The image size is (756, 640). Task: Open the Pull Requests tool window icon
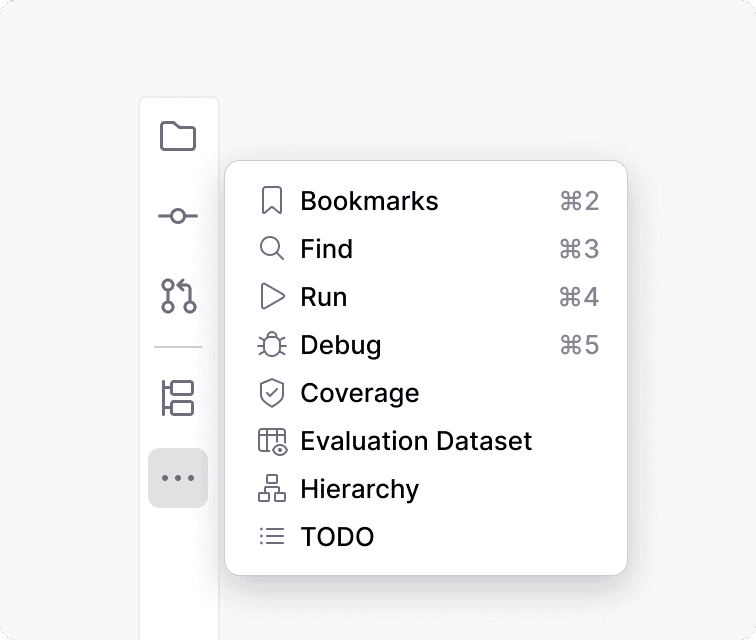point(178,296)
